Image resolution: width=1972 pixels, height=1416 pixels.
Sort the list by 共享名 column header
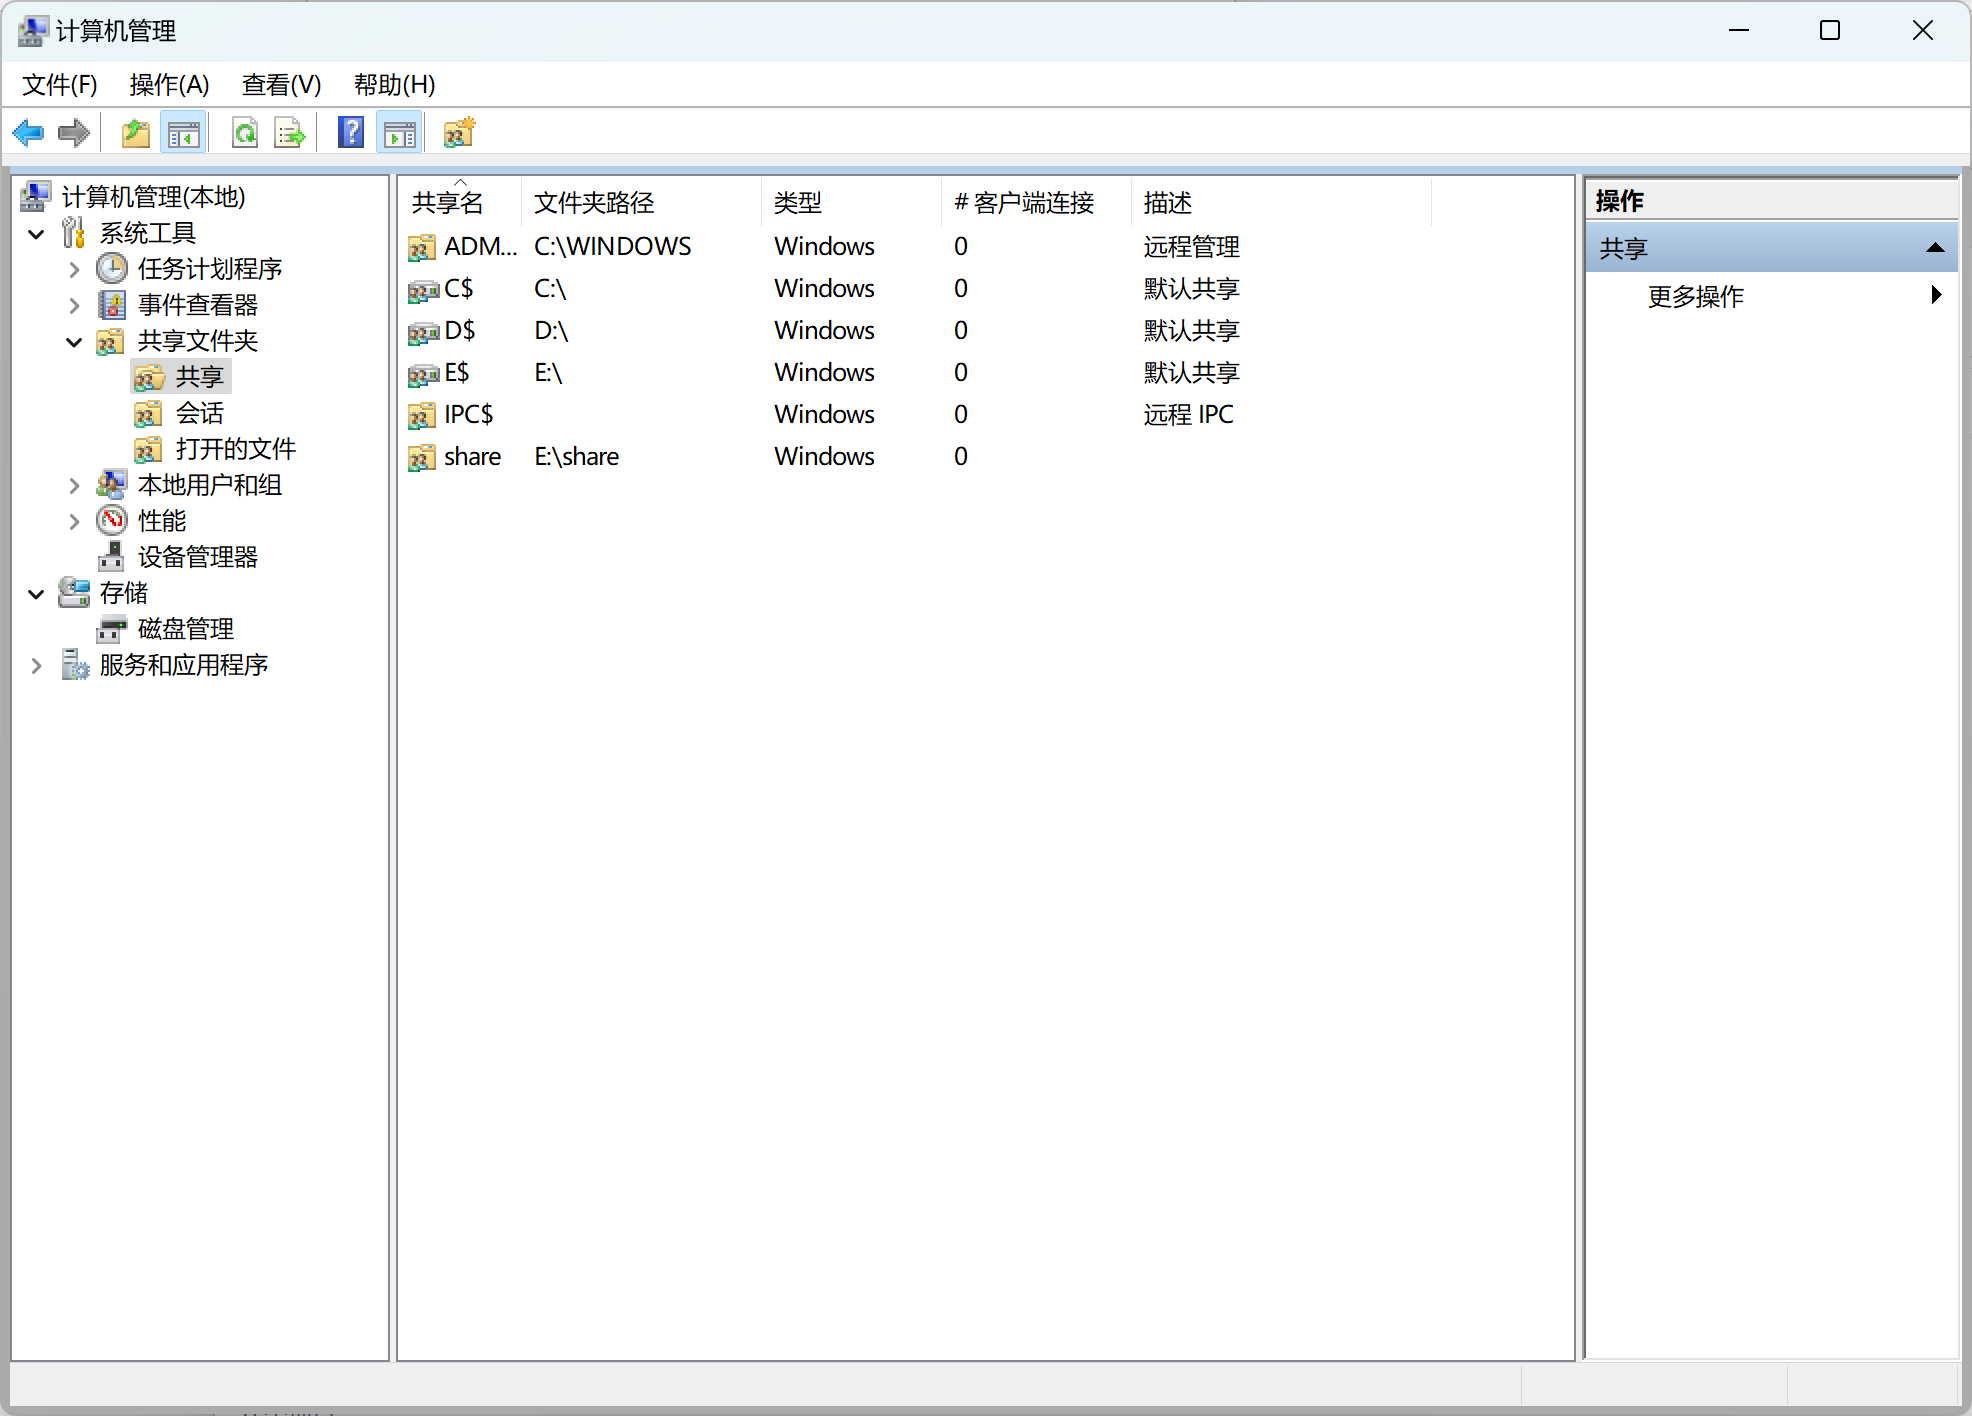448,203
